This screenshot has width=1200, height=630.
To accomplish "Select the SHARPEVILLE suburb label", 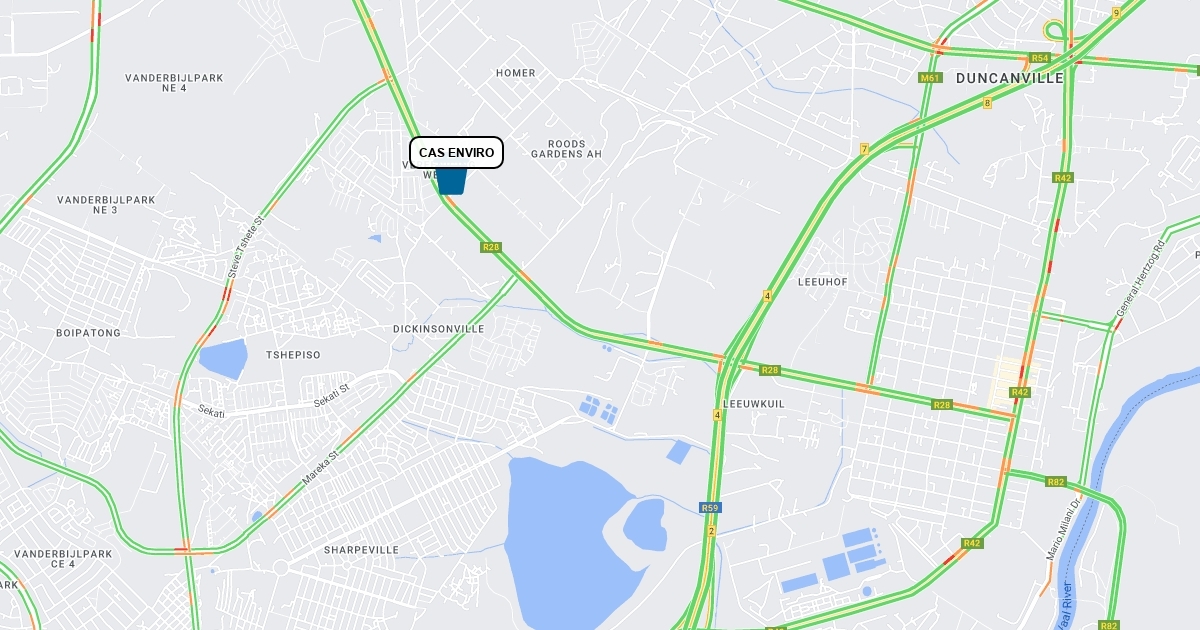I will click(x=361, y=550).
